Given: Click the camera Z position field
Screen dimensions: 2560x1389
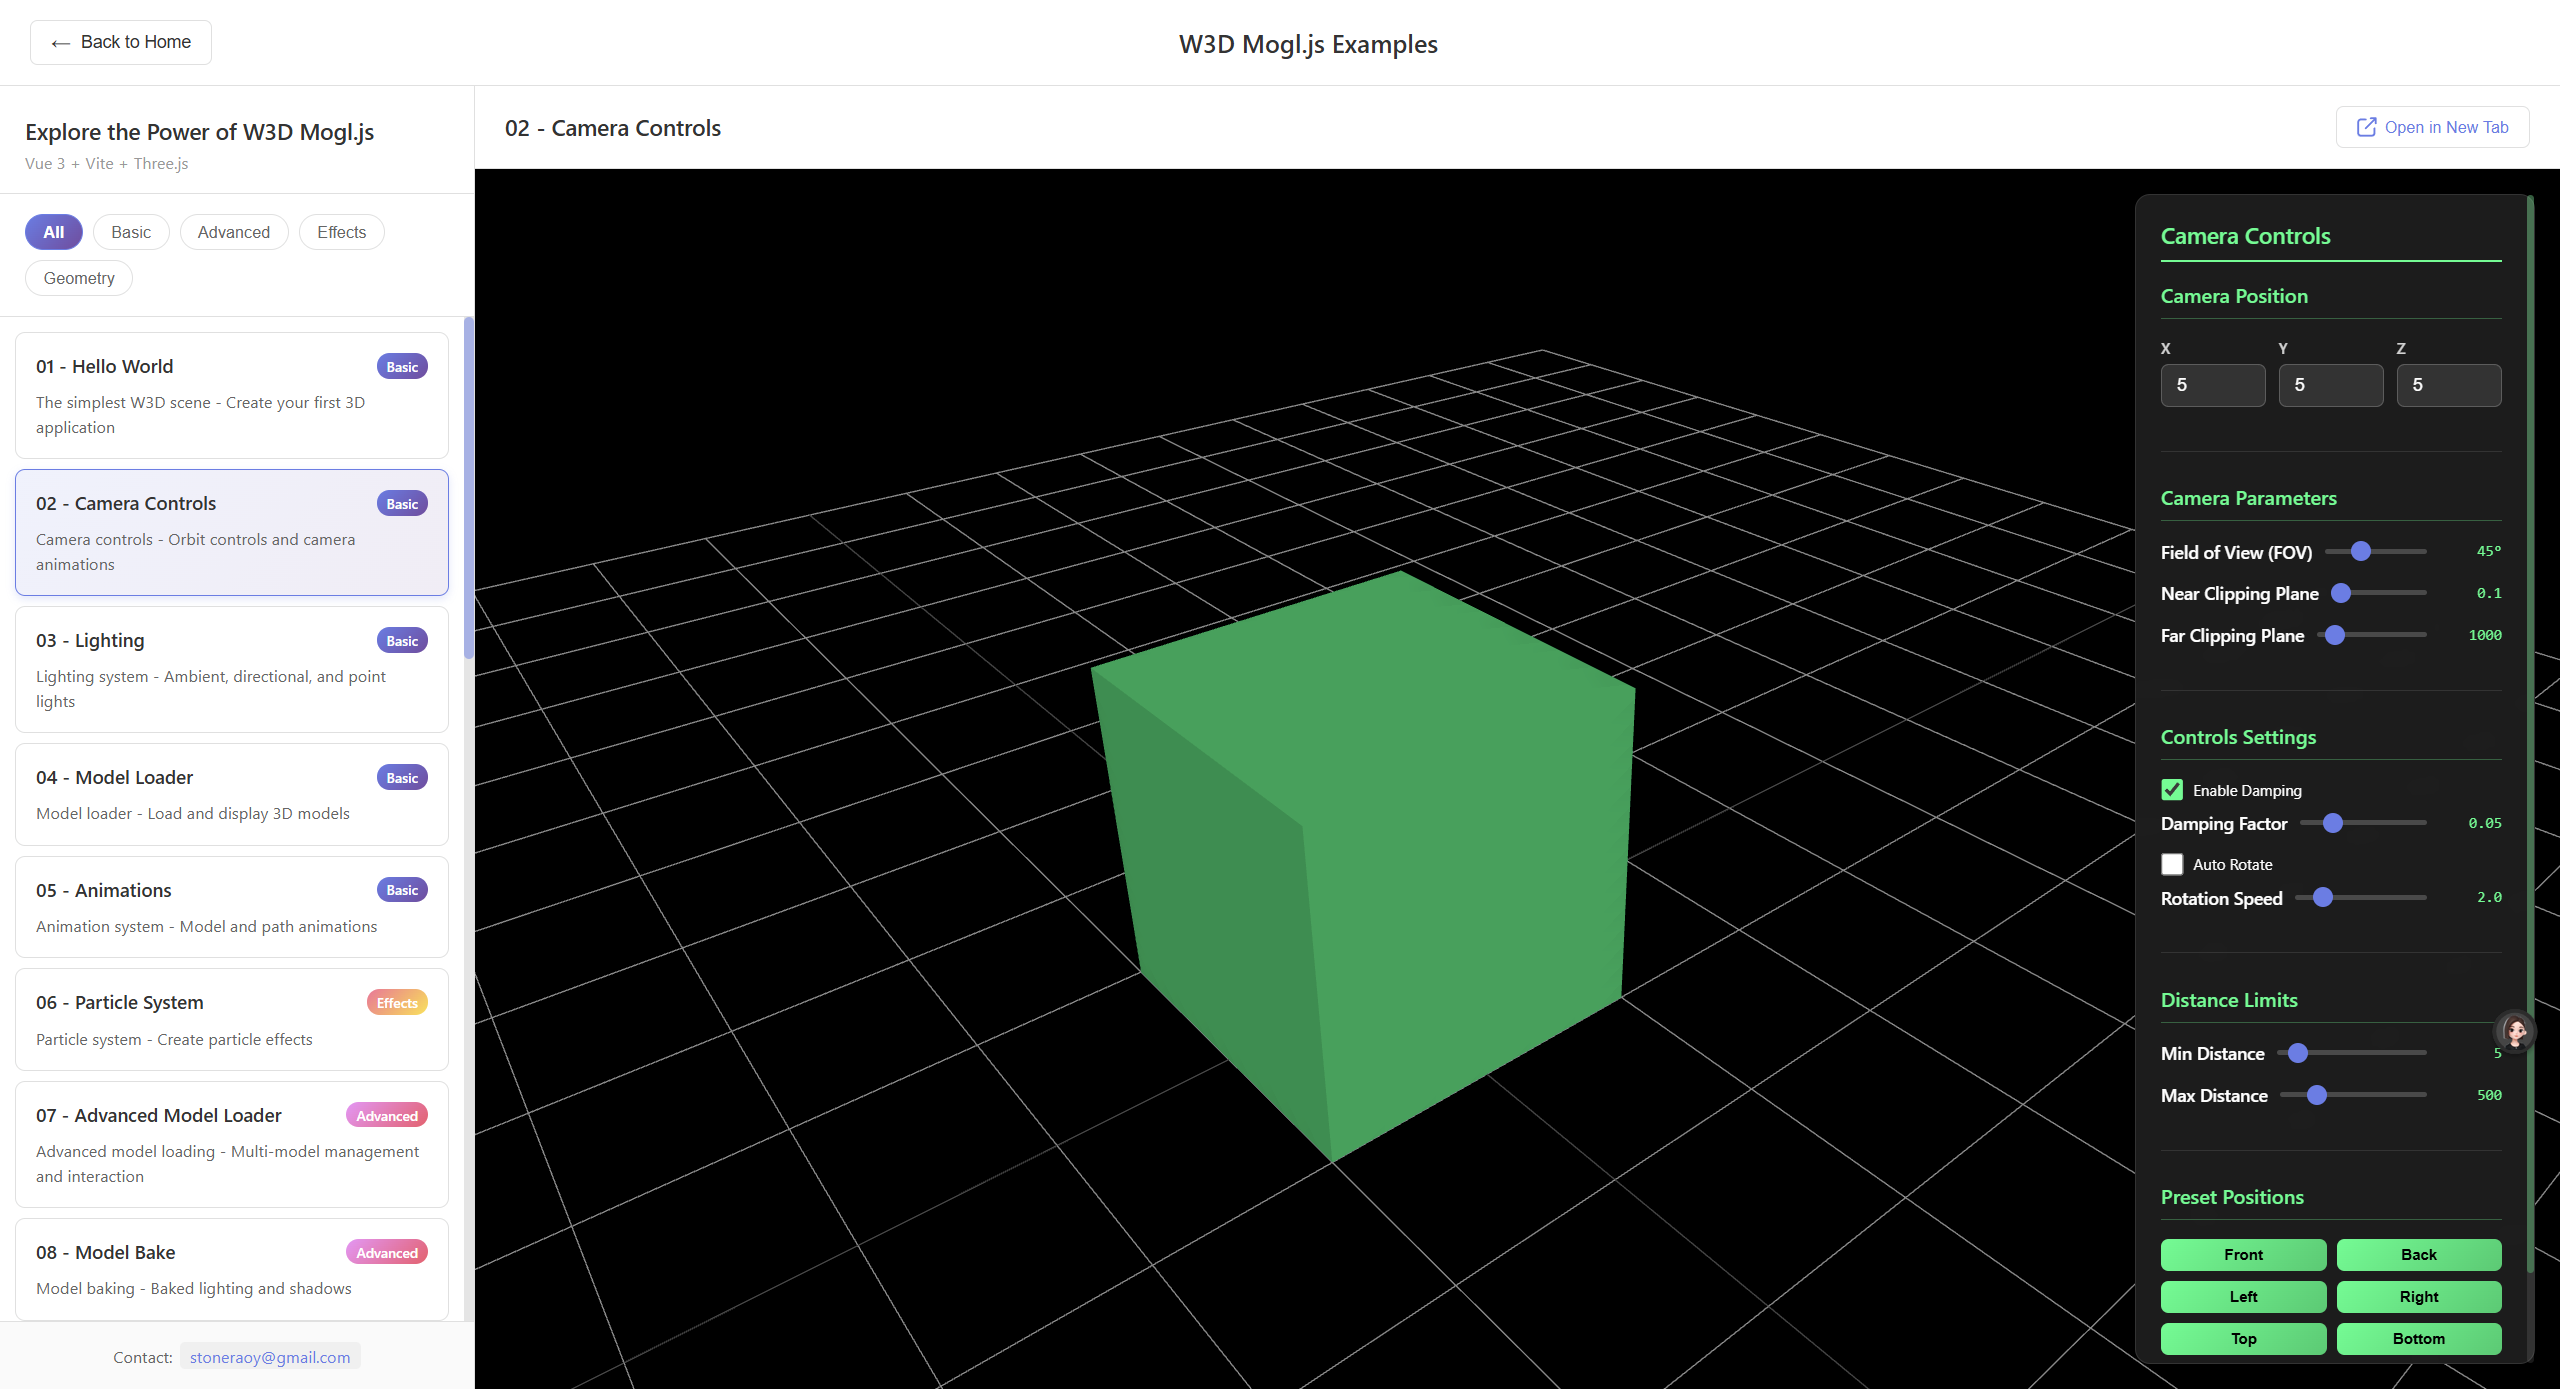Looking at the screenshot, I should point(2449,385).
